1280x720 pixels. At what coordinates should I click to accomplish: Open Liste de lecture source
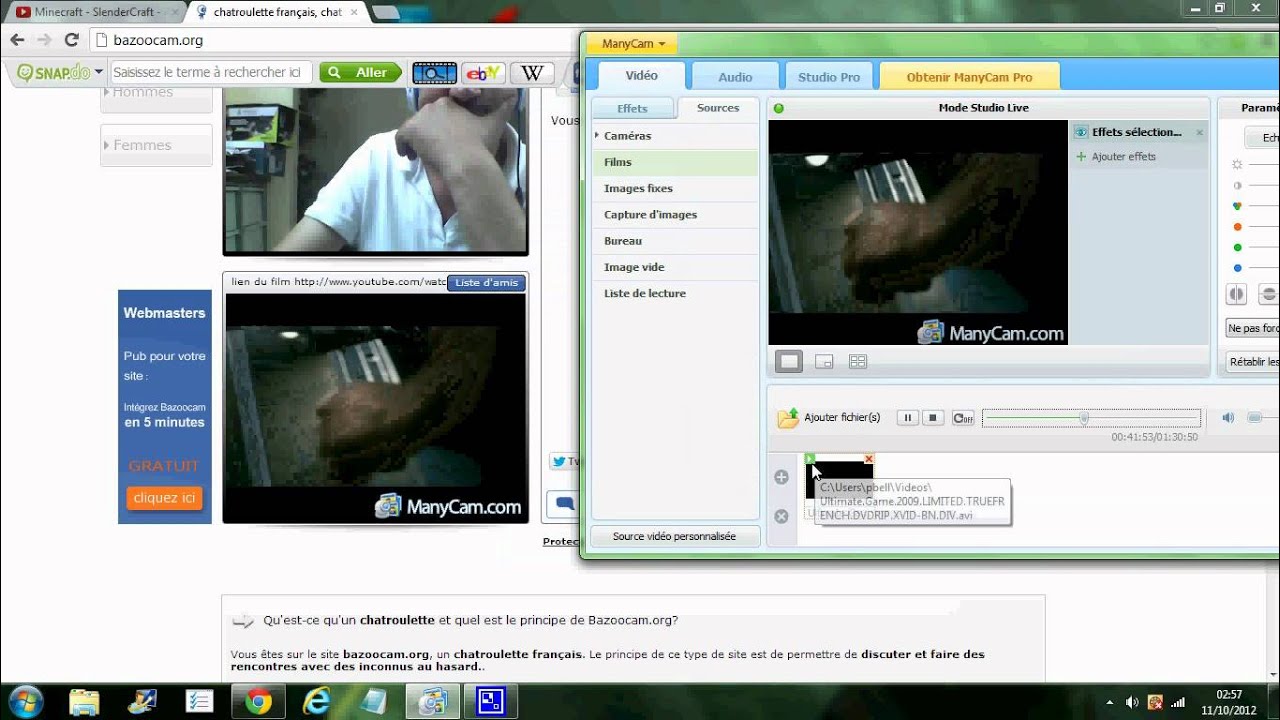coord(675,293)
